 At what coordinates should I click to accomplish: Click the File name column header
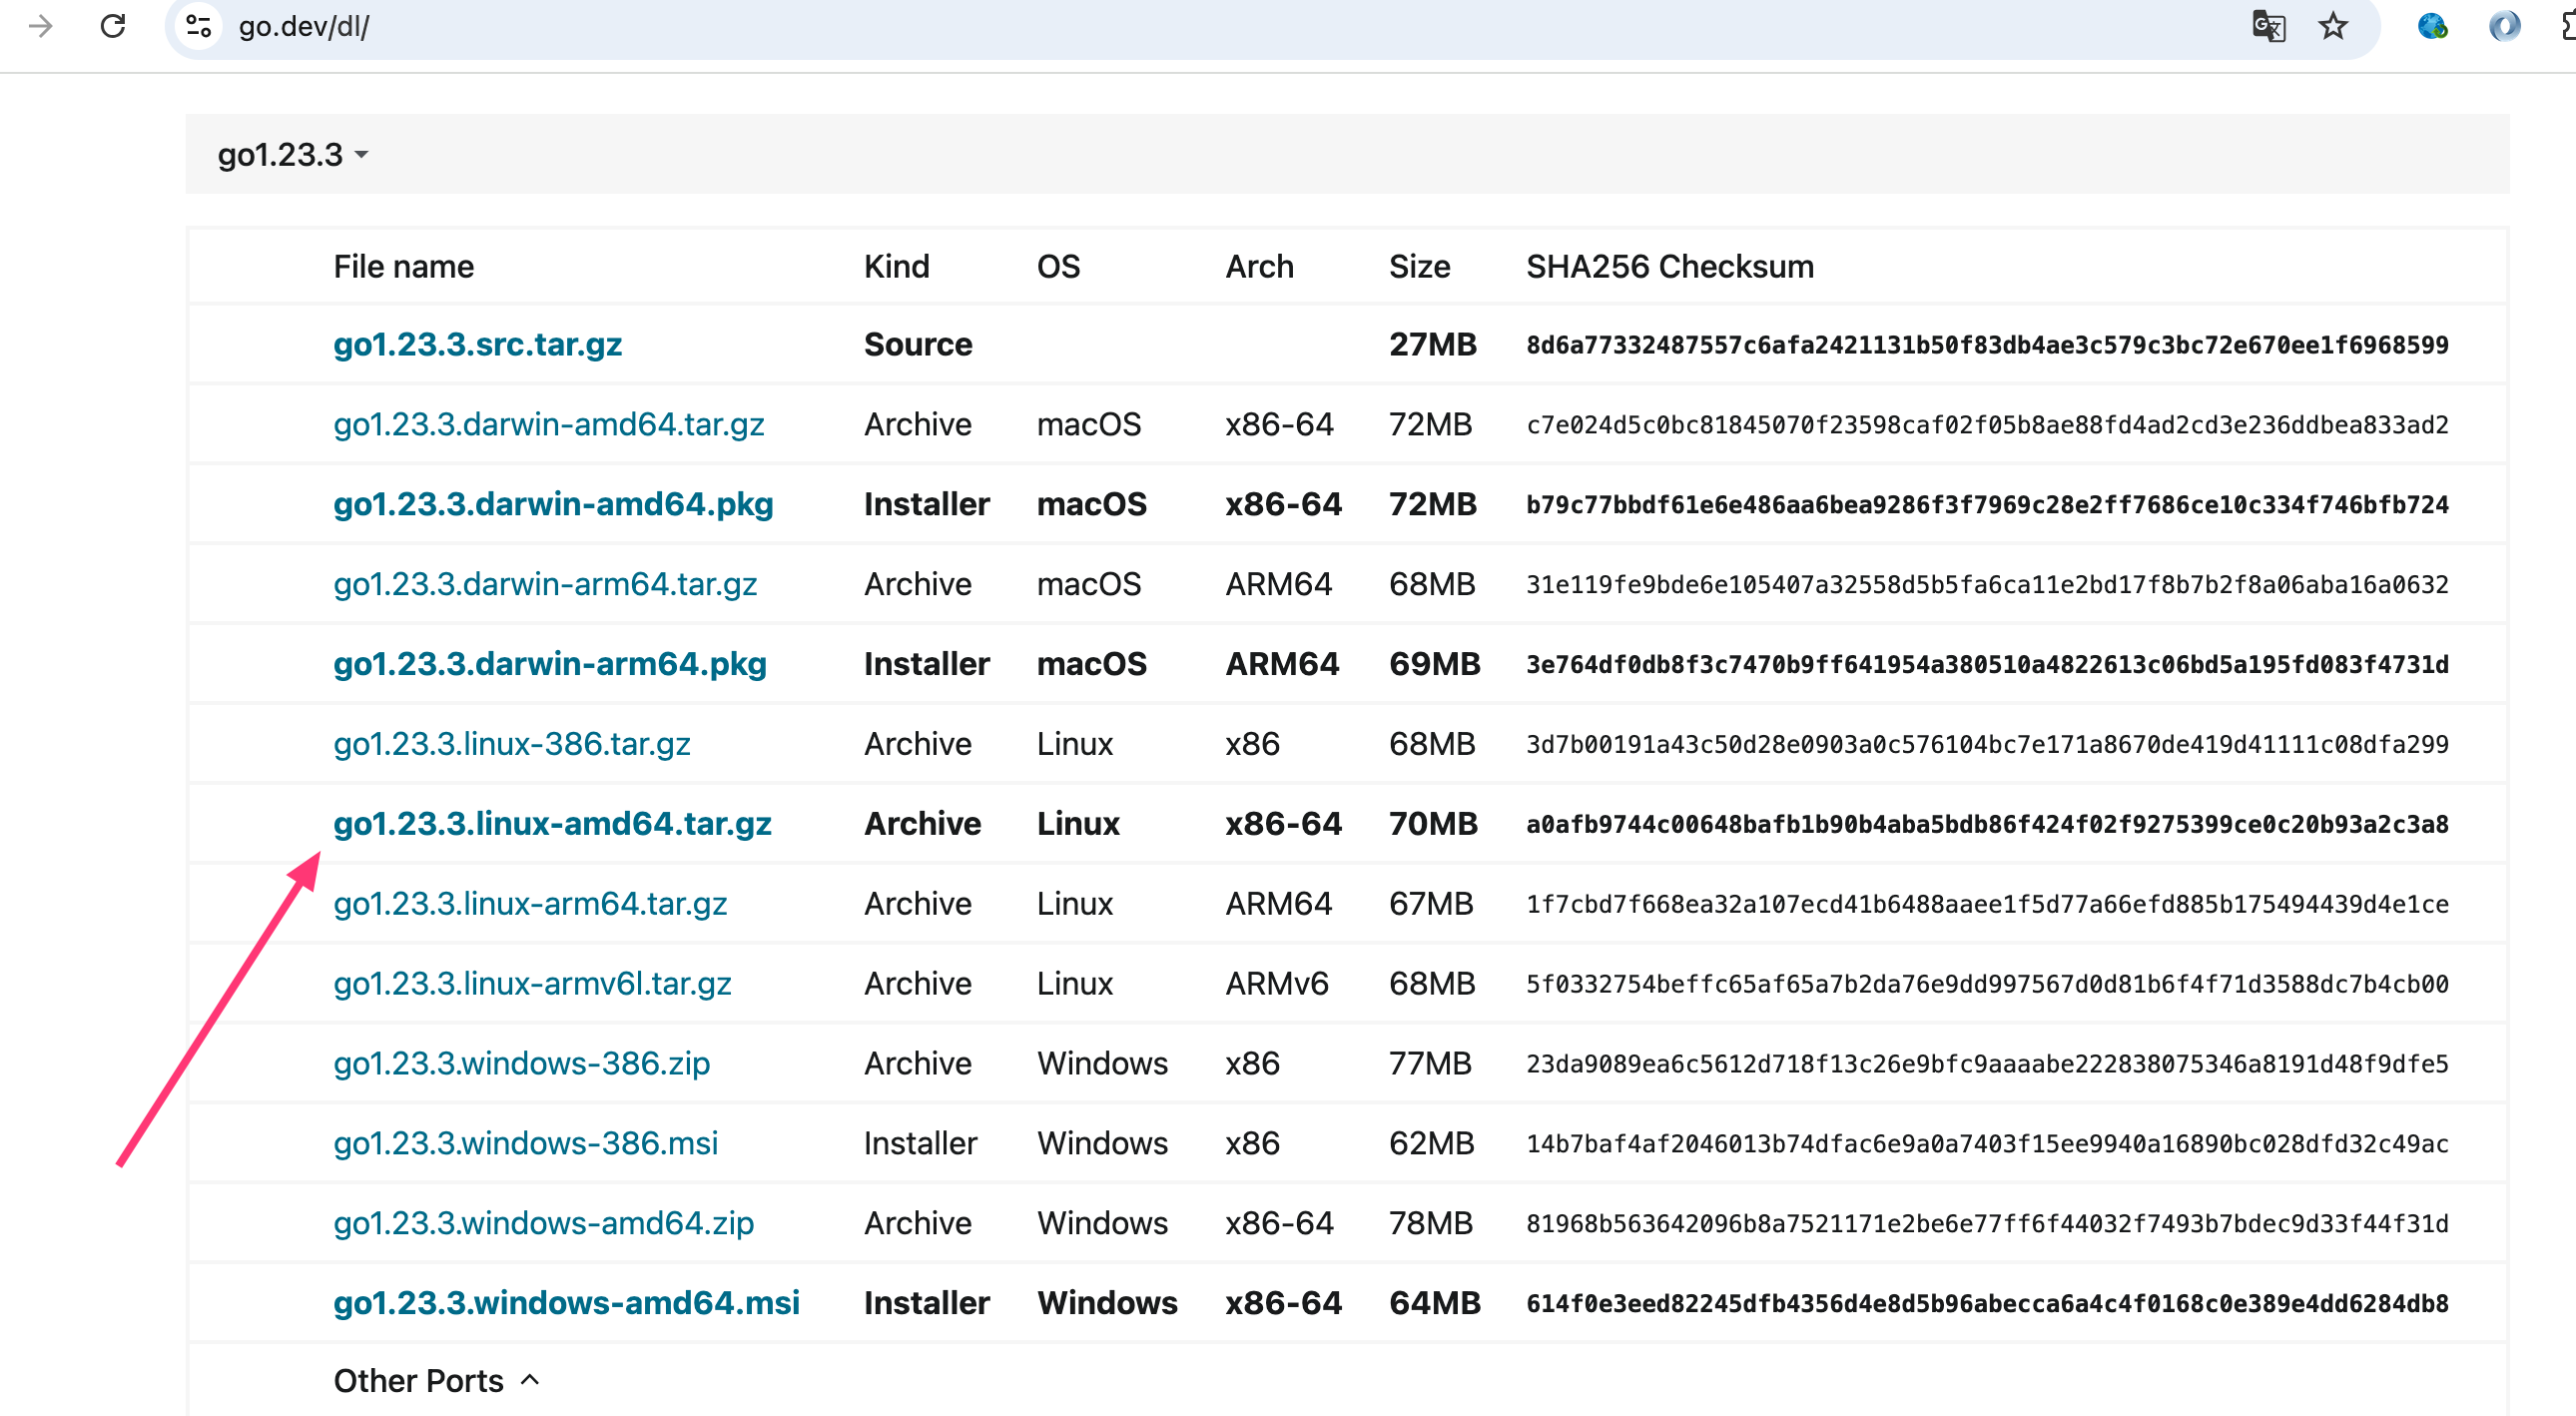[x=403, y=267]
